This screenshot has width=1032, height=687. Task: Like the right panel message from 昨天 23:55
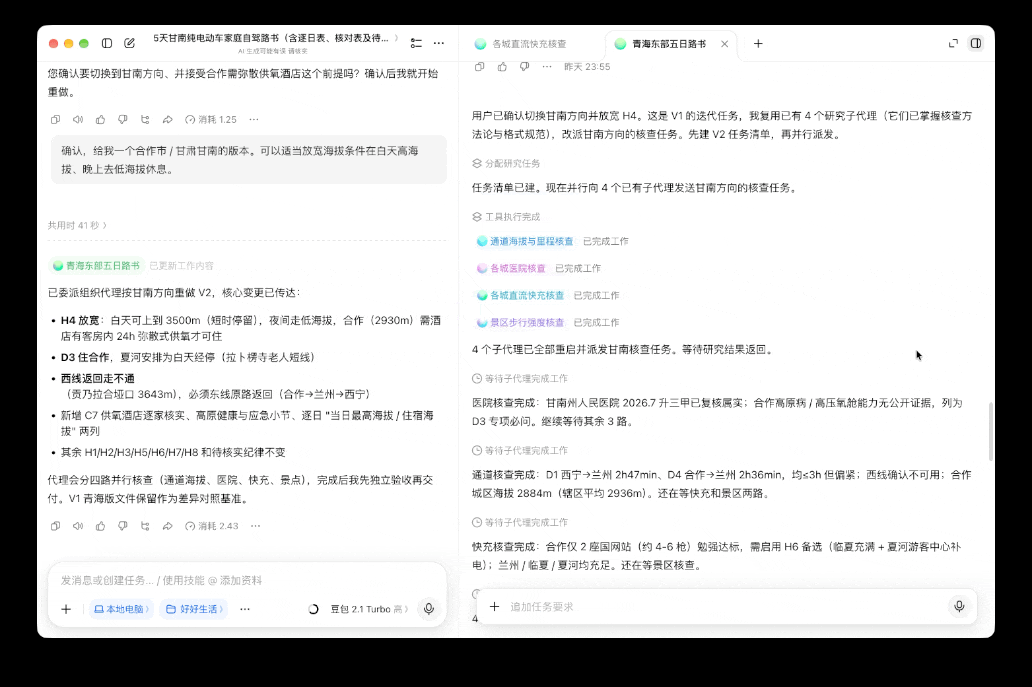coord(502,66)
